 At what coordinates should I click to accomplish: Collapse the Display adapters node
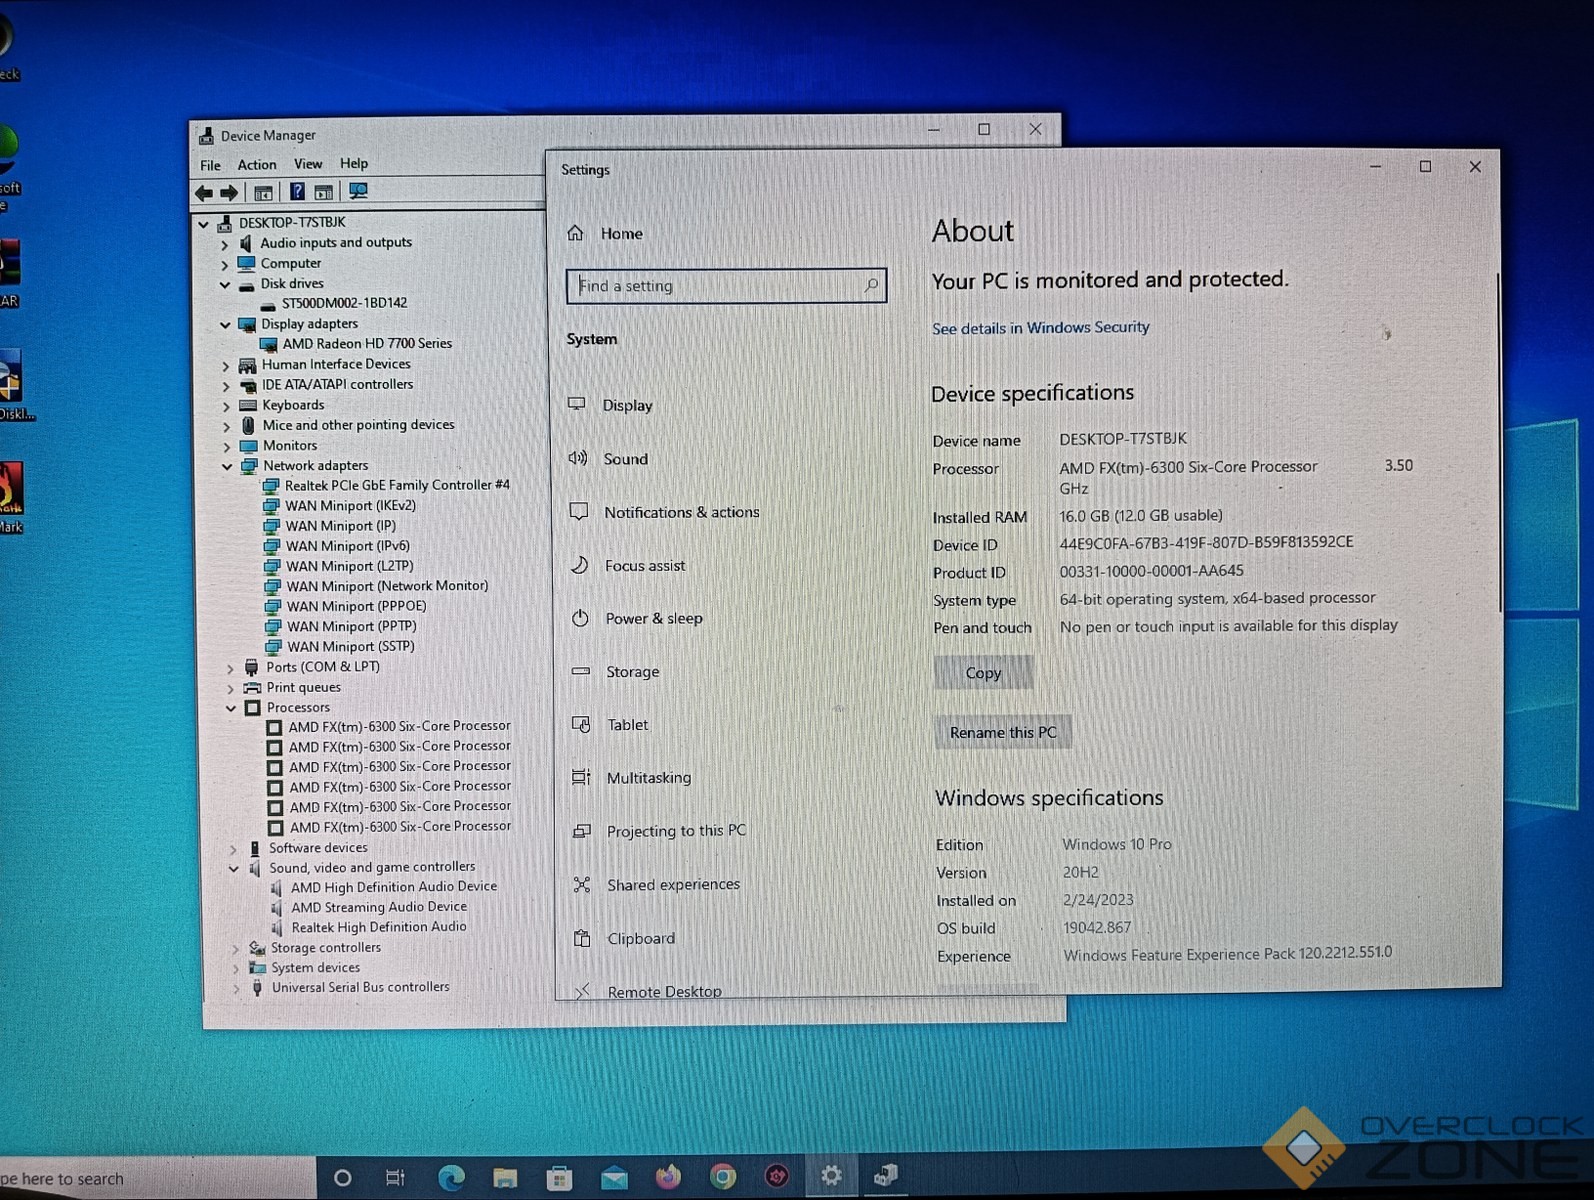click(225, 325)
